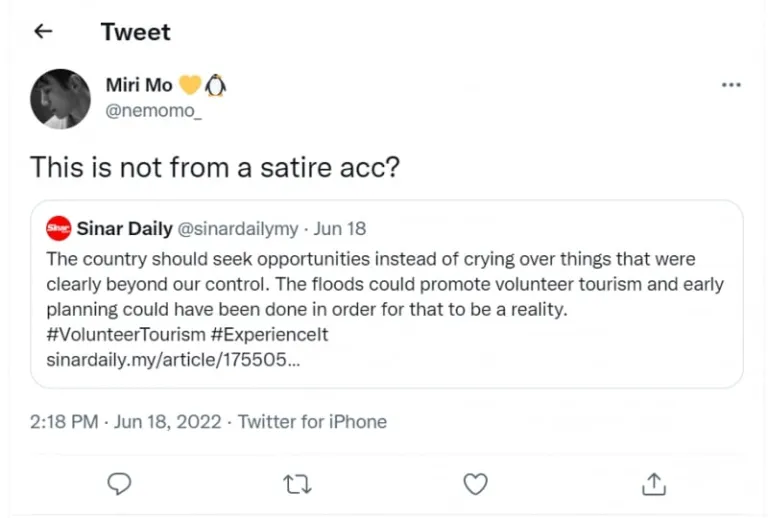The image size is (768, 518).
Task: Open the quoted tweet's Jun 18 date
Action: [340, 229]
